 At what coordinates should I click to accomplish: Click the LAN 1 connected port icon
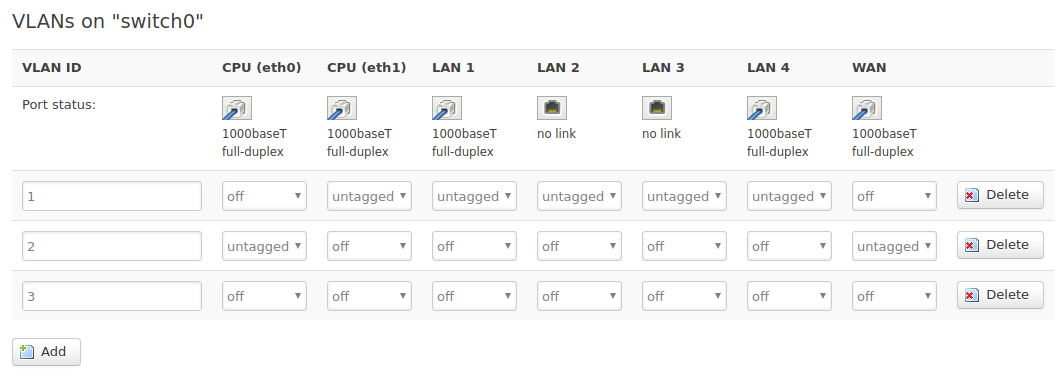coord(447,108)
